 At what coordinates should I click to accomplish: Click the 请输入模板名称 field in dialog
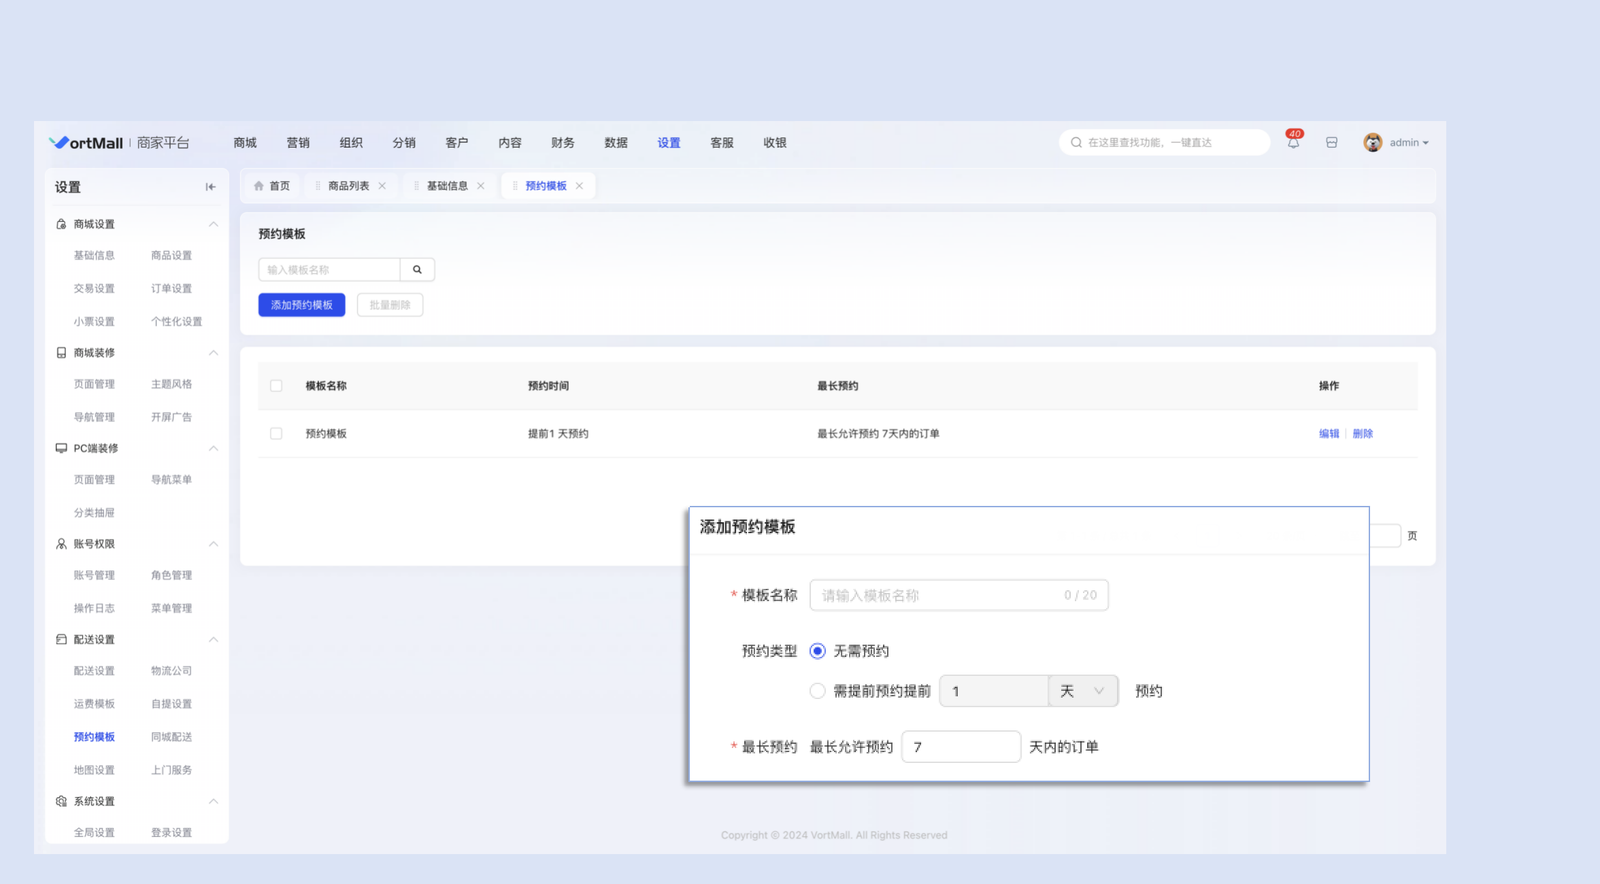[959, 595]
